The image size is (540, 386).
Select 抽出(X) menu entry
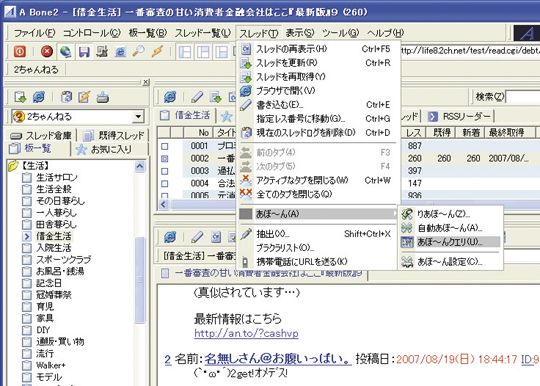[x=319, y=234]
